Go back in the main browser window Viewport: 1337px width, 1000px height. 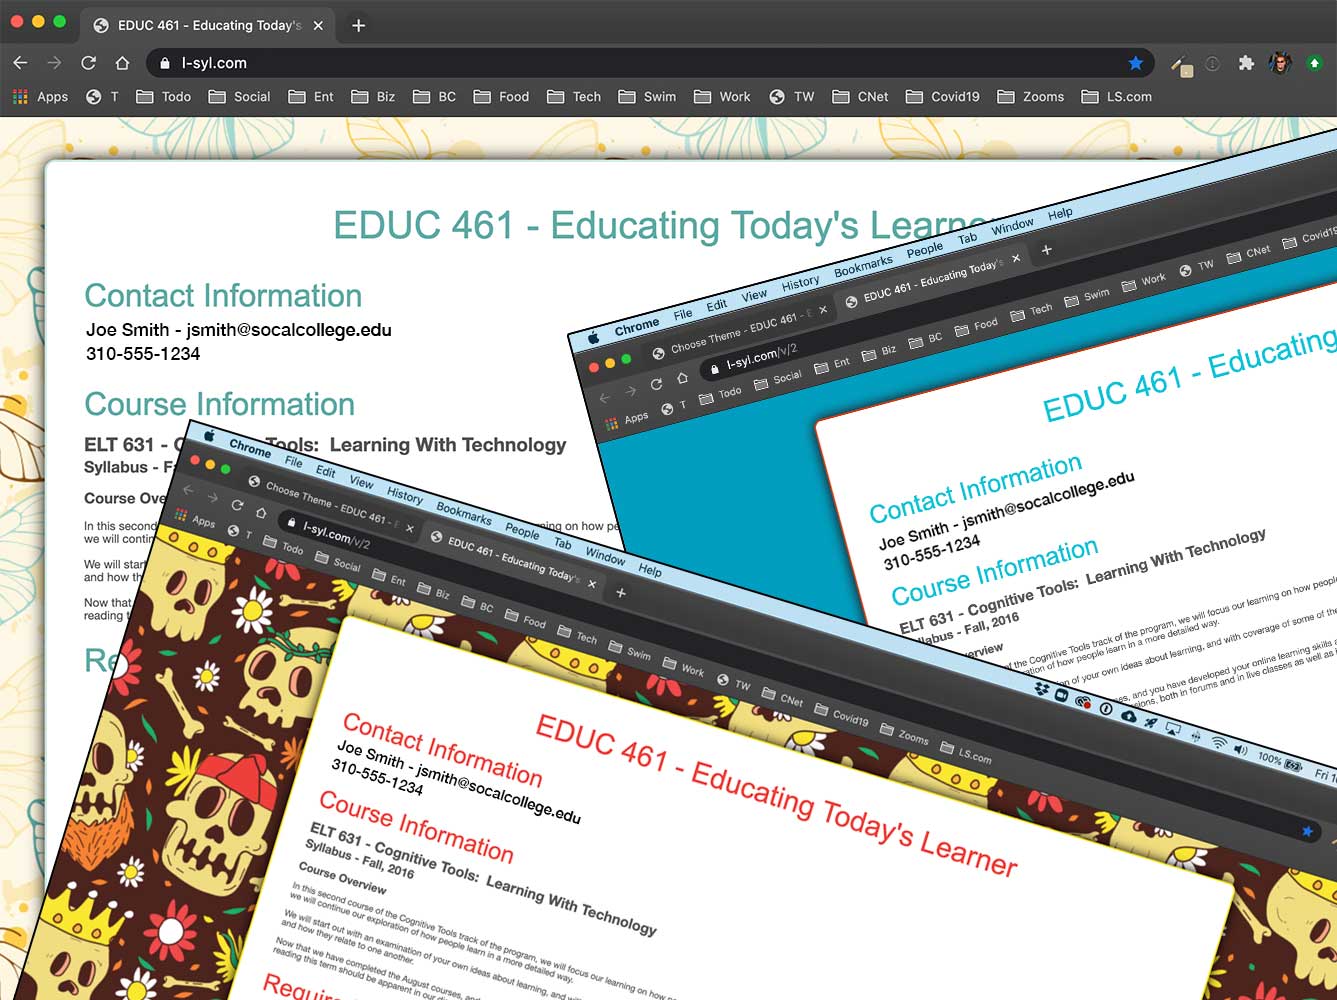point(20,63)
